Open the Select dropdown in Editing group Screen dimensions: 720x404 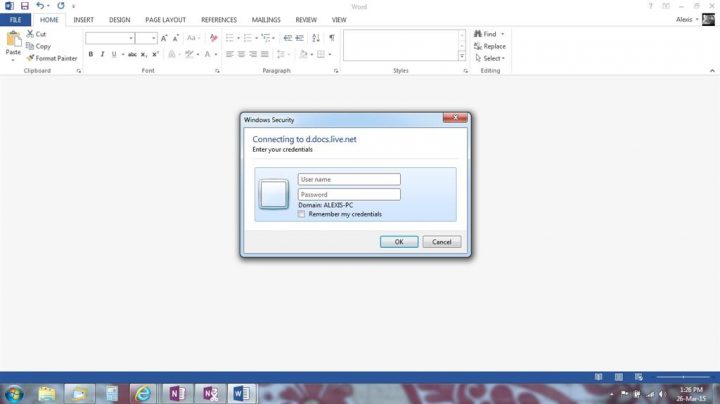point(492,58)
